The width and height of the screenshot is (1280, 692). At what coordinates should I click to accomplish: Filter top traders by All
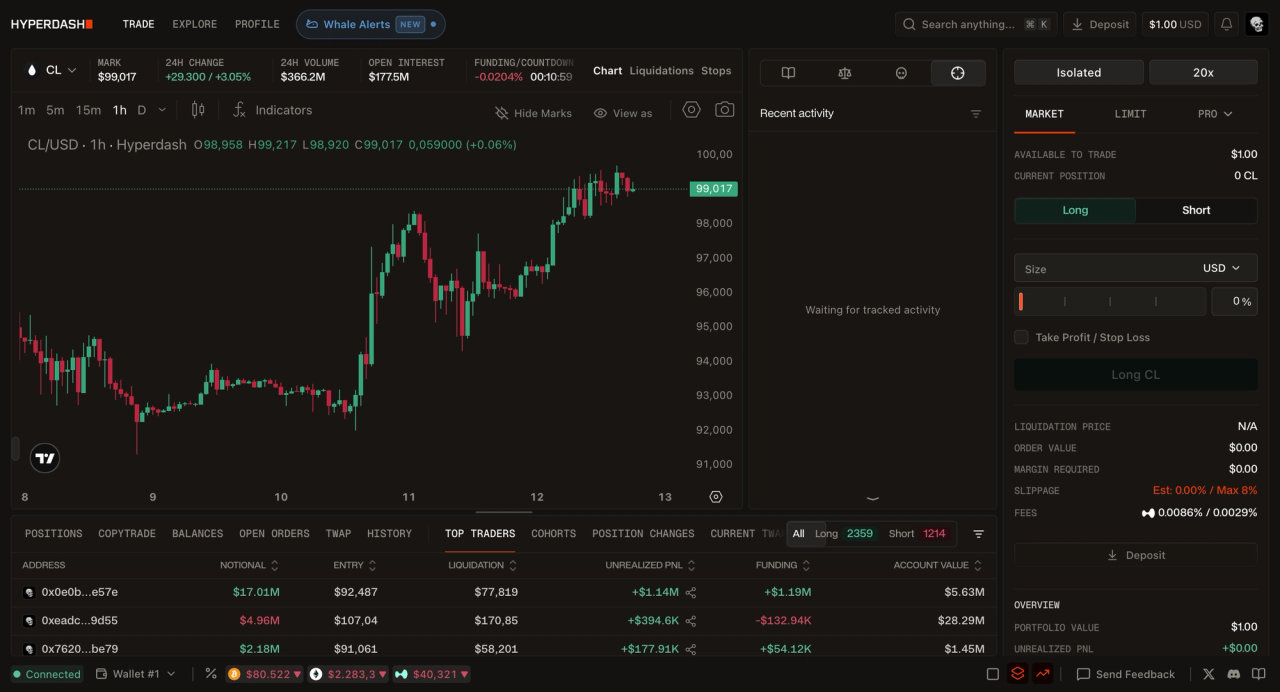click(x=798, y=534)
